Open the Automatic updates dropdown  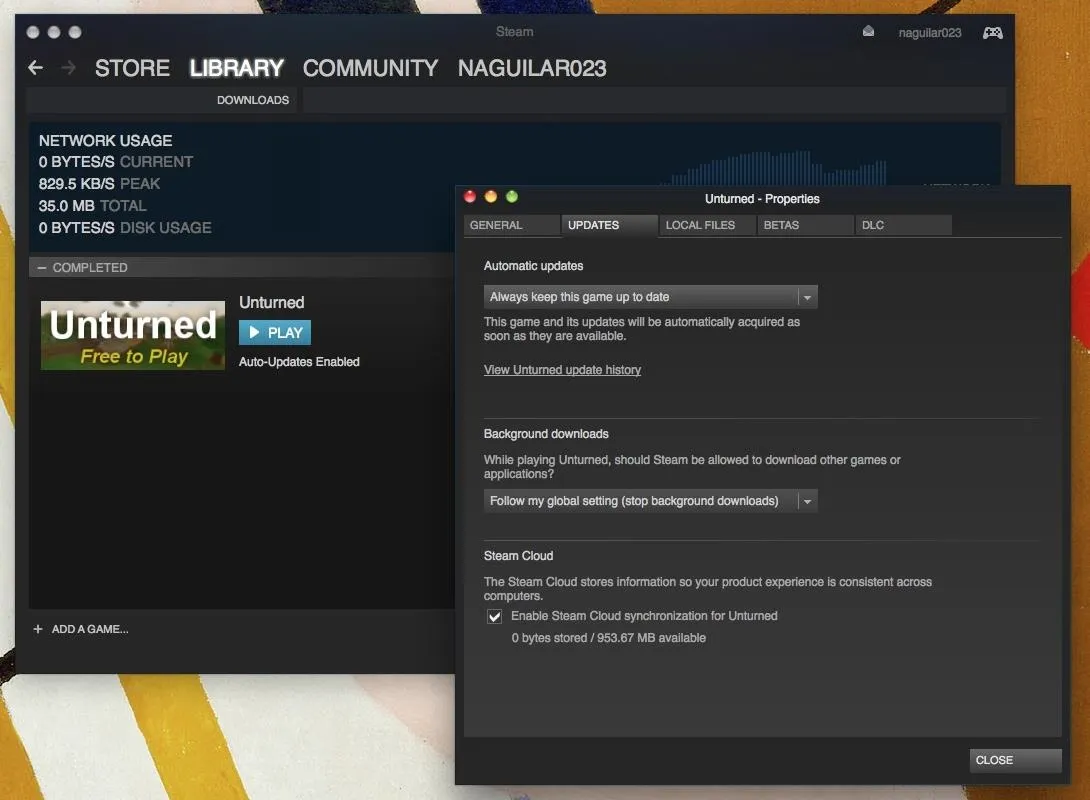point(650,297)
